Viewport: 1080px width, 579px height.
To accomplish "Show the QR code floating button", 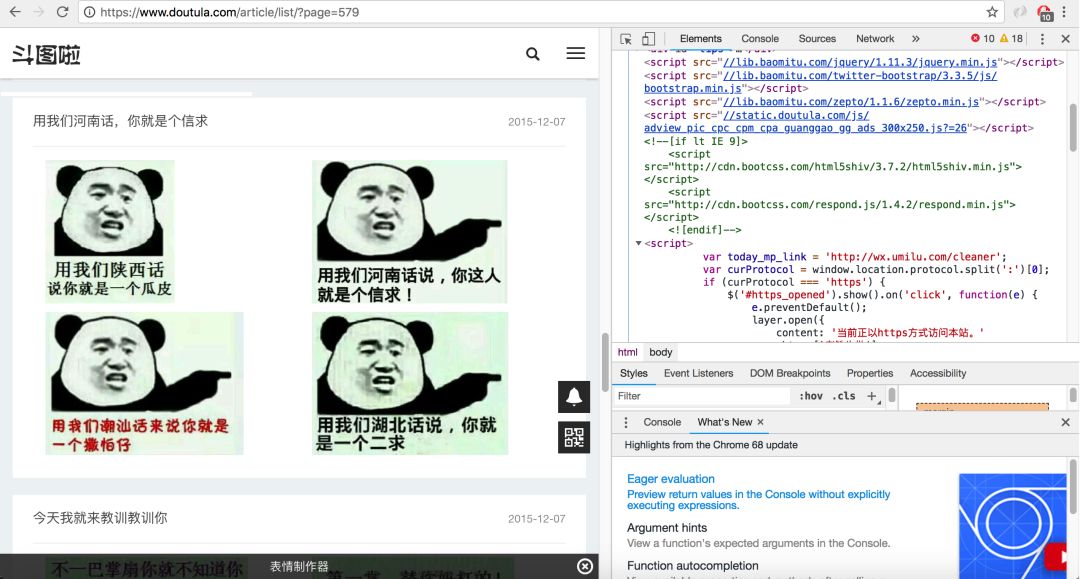I will click(x=574, y=436).
